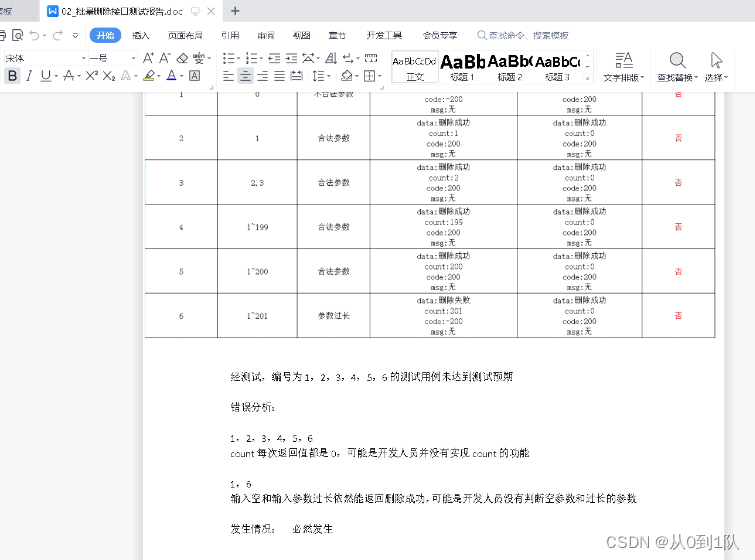Open the 页面布局 ribbon tab
Viewport: 755px width, 560px height.
[x=185, y=35]
